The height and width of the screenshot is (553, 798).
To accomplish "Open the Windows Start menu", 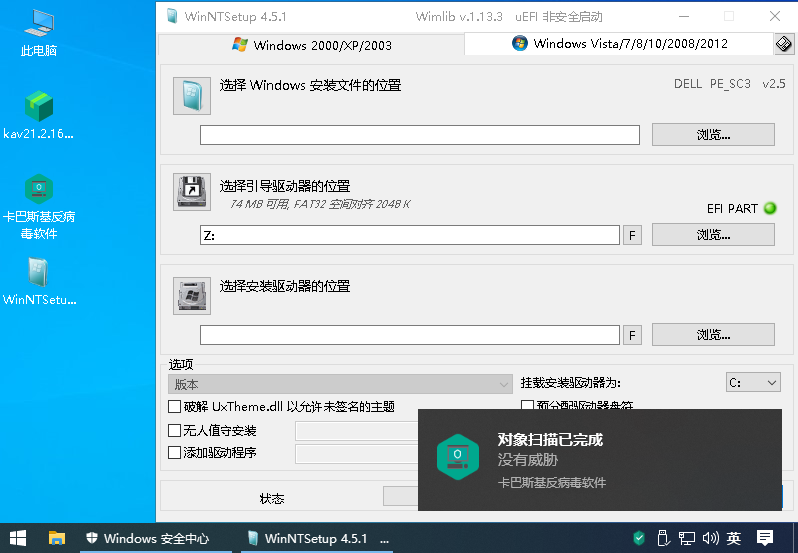I will [x=18, y=538].
